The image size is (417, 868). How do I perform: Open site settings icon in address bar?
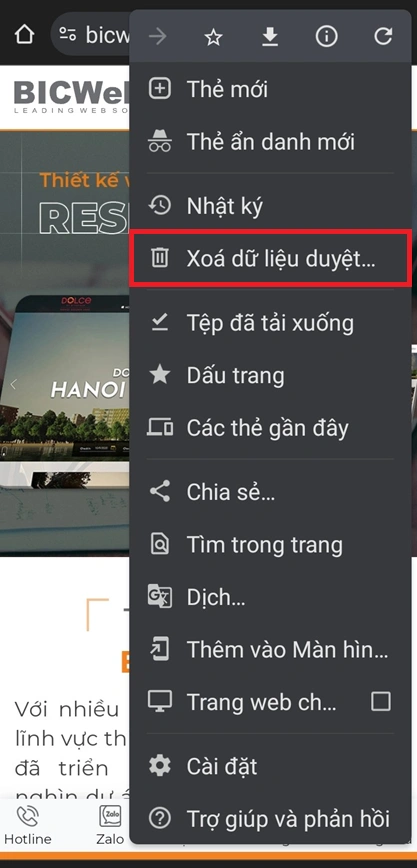pyautogui.click(x=68, y=35)
